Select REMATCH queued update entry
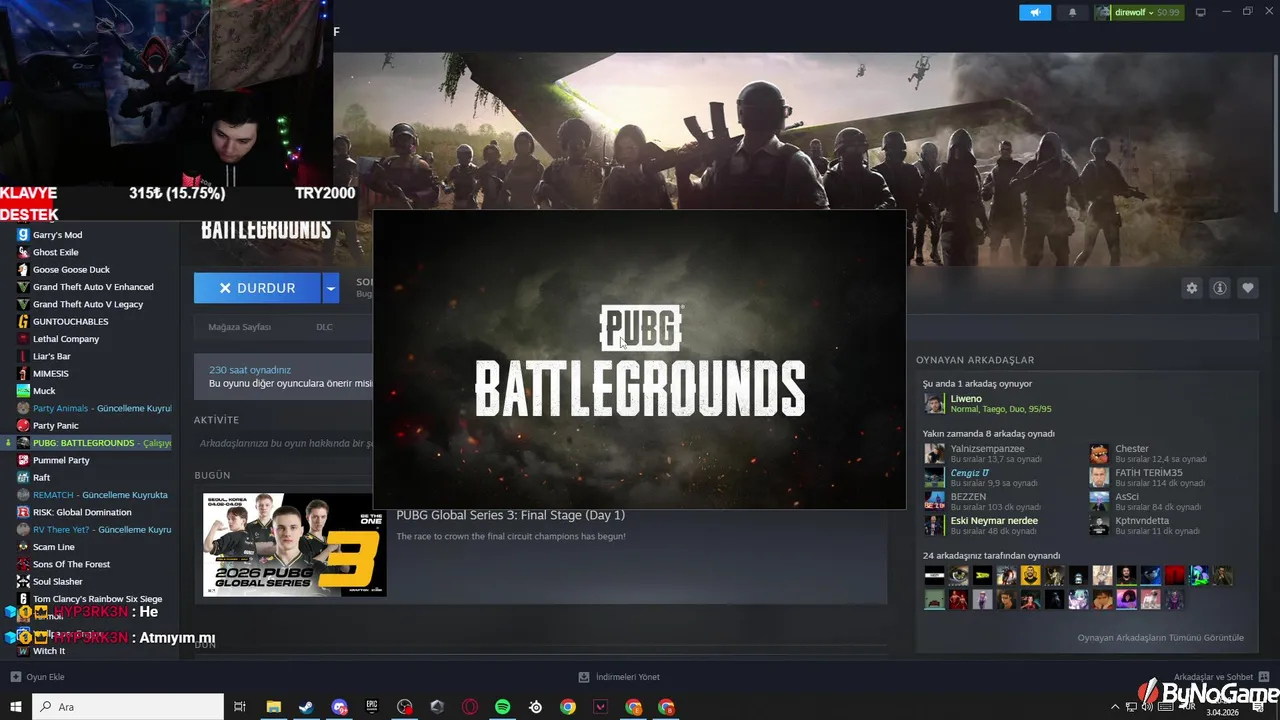Image resolution: width=1280 pixels, height=720 pixels. 90,495
